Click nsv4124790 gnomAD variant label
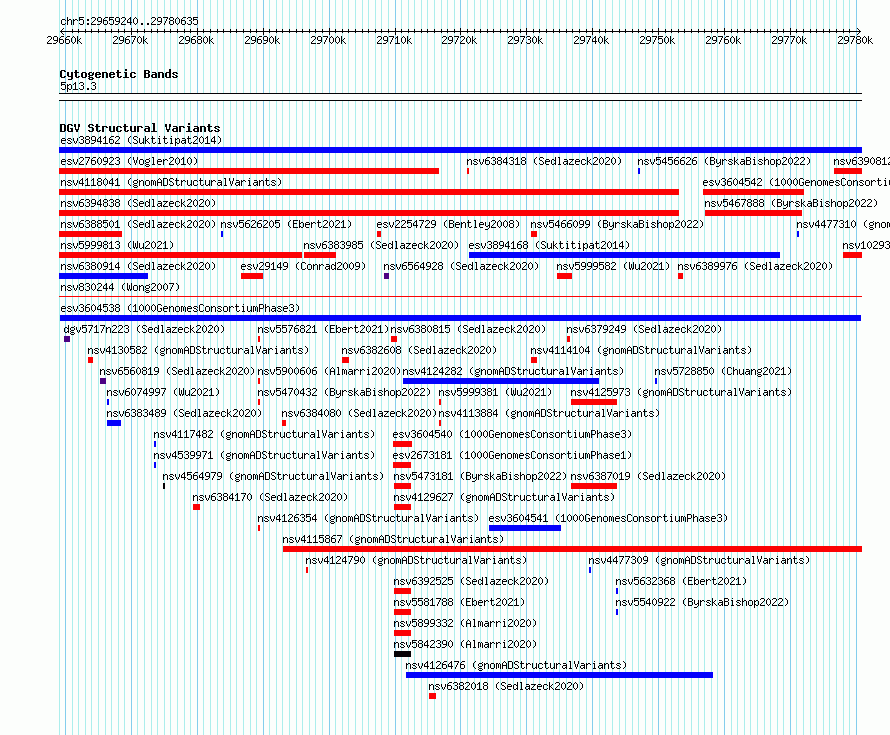The height and width of the screenshot is (735, 890). point(416,560)
